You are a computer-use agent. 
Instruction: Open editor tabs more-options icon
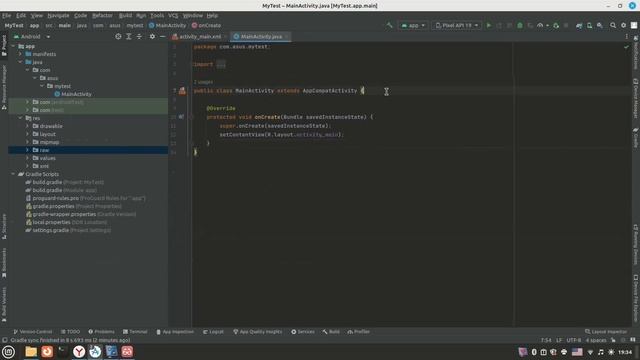[x=627, y=36]
